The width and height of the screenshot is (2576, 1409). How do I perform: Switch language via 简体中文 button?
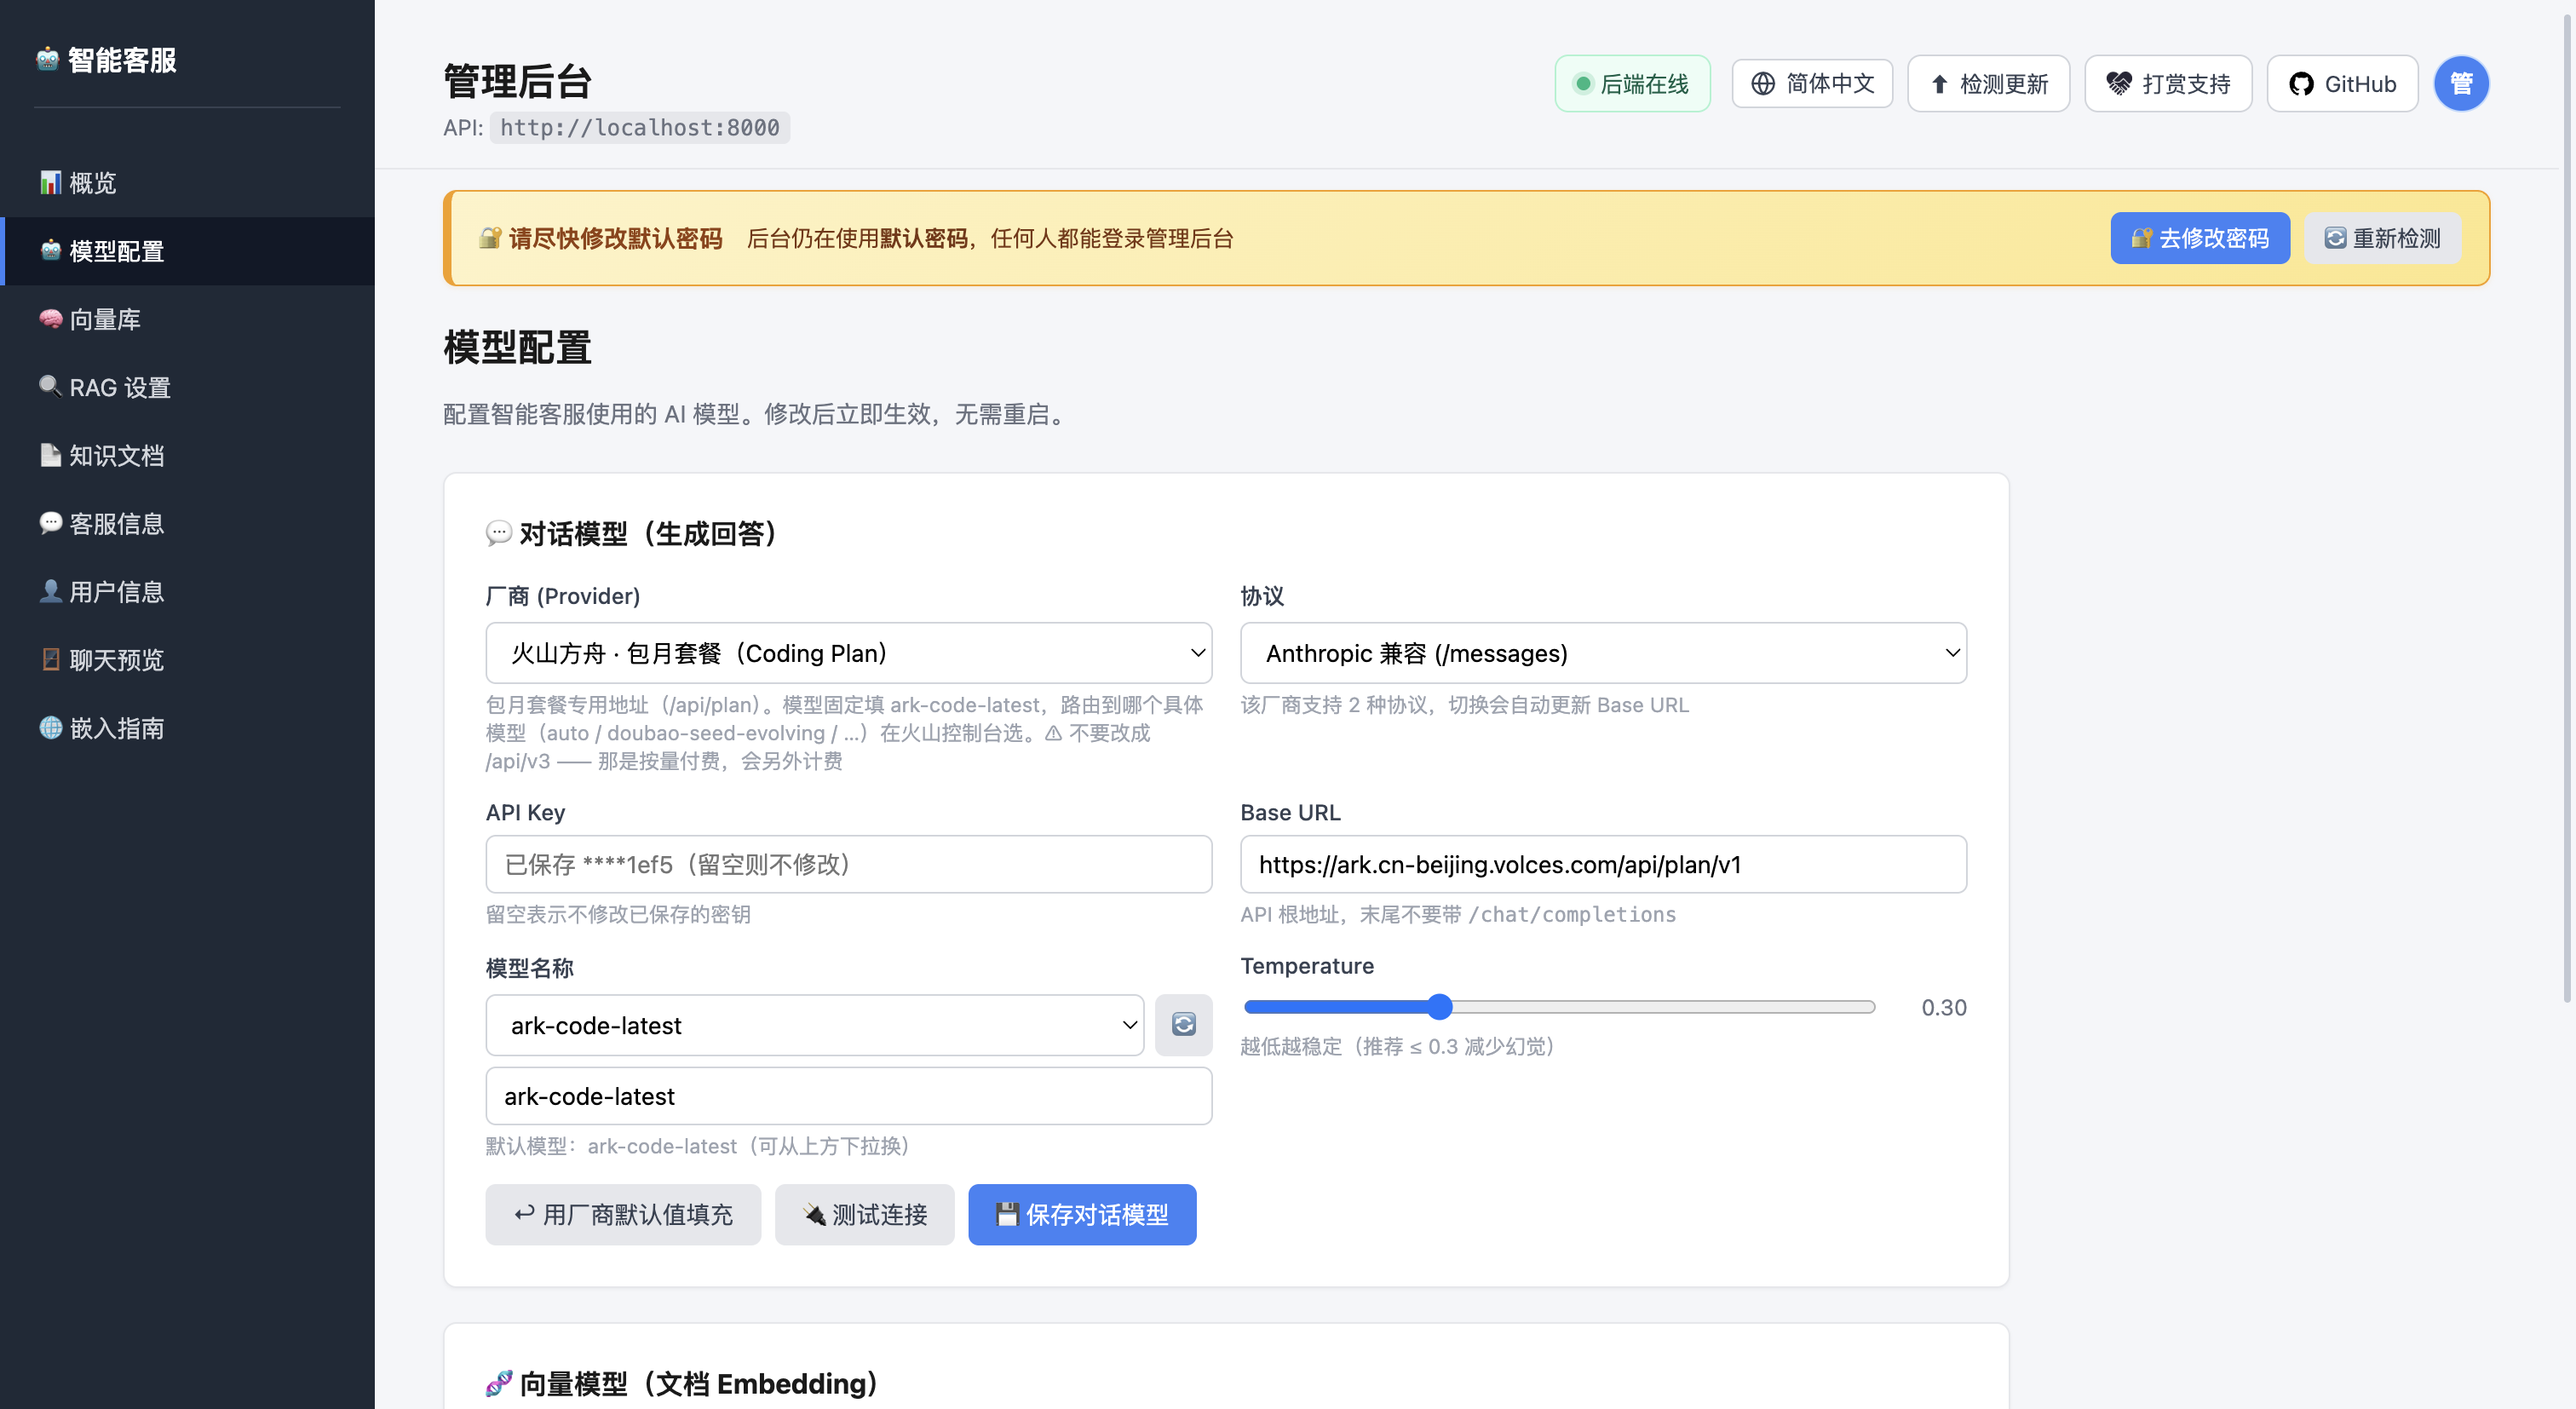coord(1812,84)
